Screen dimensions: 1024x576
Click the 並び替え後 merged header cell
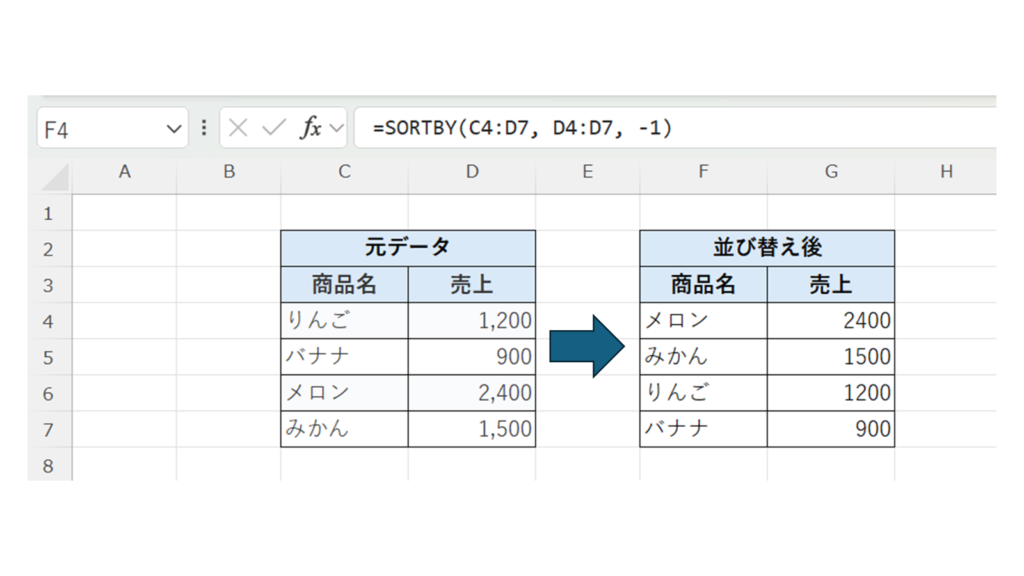coord(767,248)
